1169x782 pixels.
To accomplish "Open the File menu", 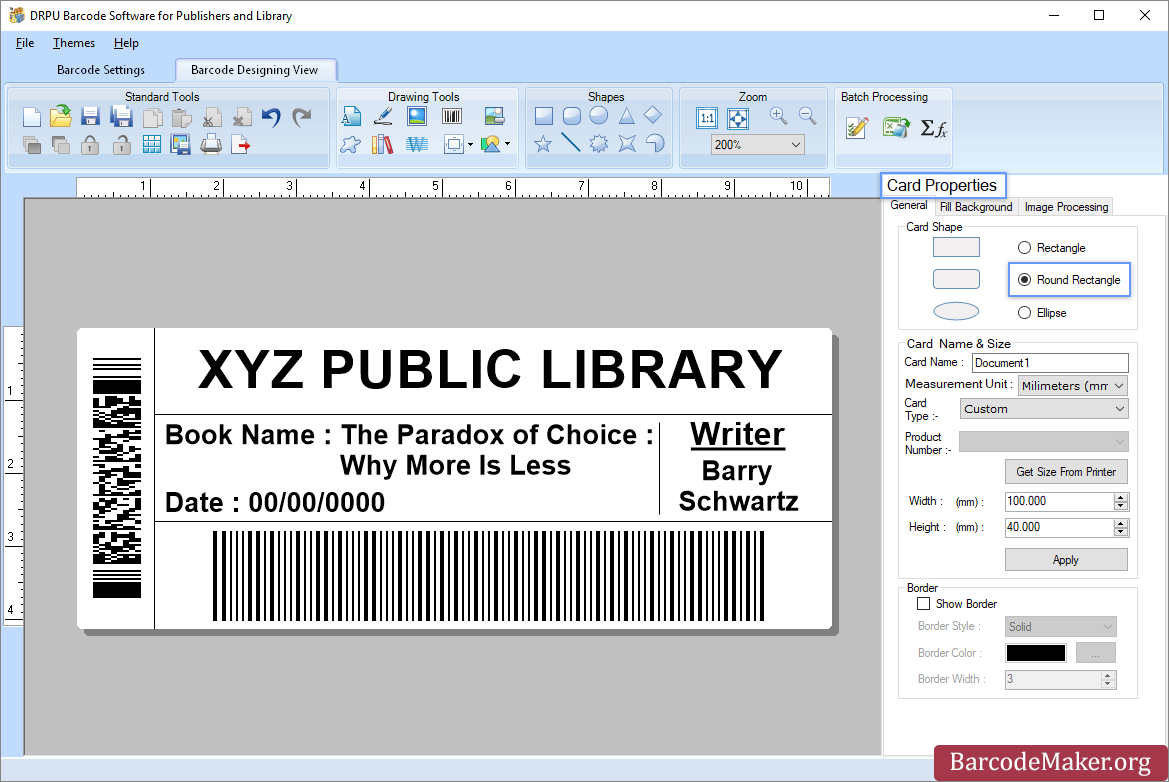I will [x=25, y=43].
